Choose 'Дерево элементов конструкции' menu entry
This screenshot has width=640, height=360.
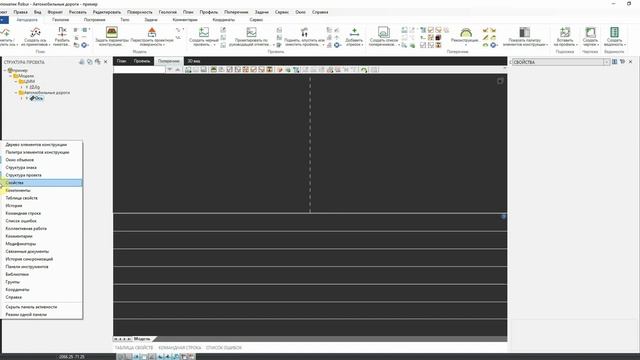42,144
